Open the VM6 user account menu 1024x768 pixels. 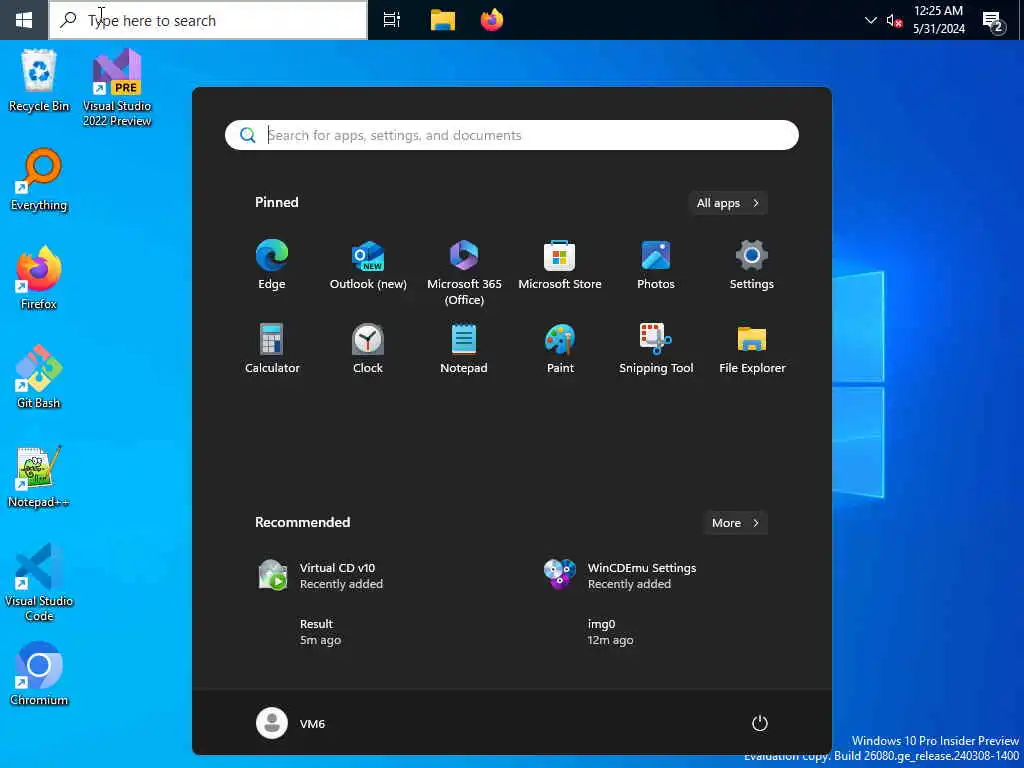[x=291, y=723]
